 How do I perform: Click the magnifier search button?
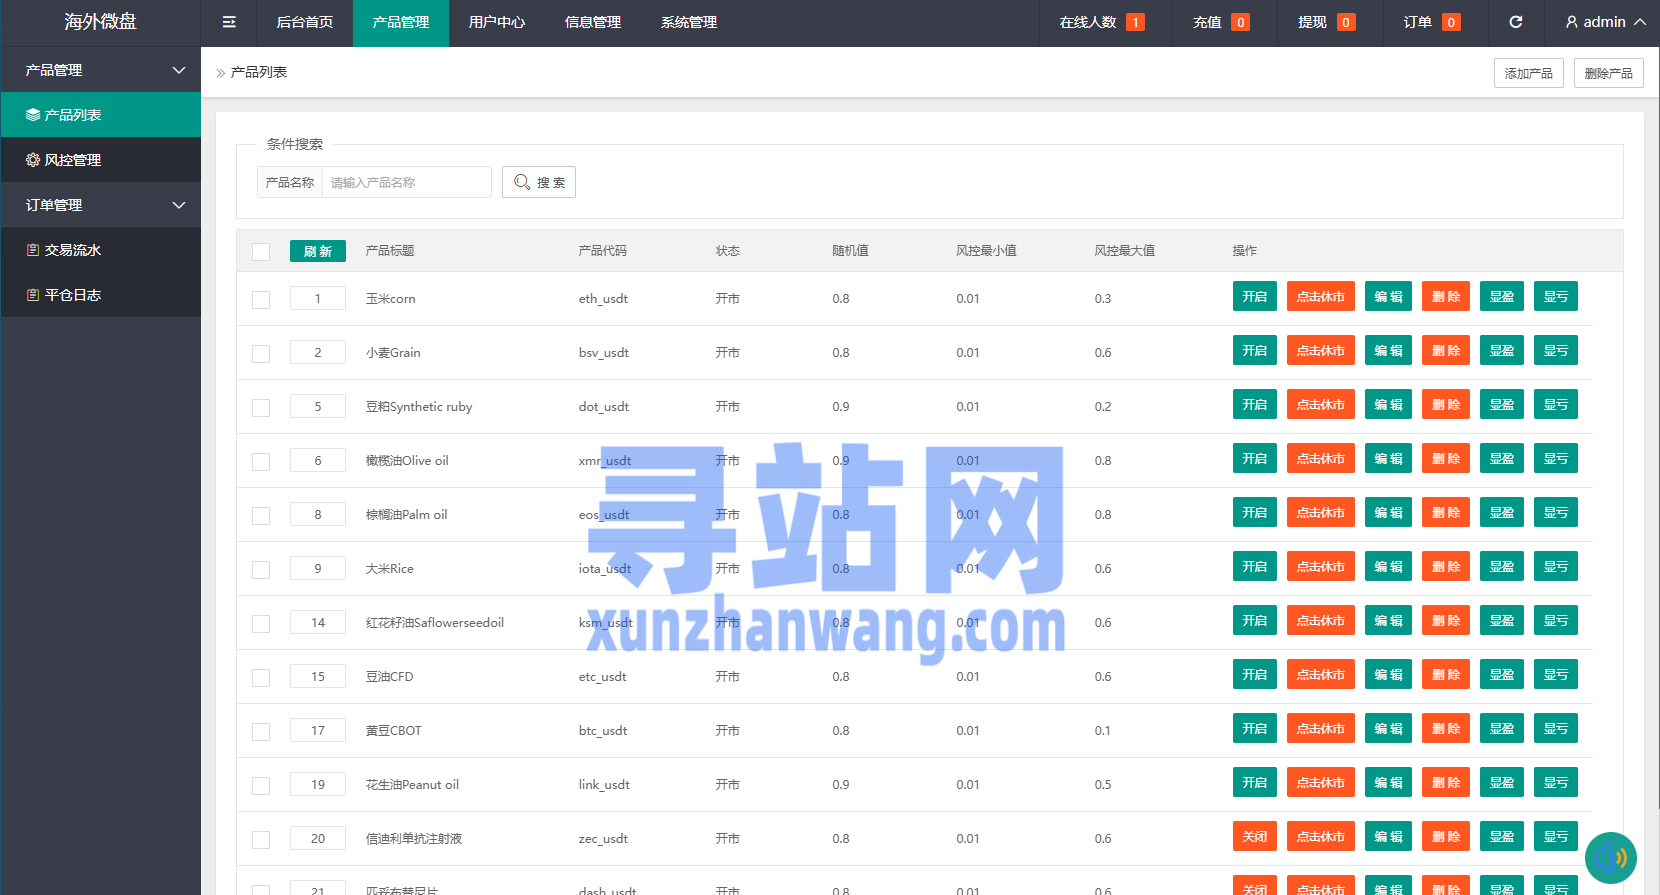539,182
